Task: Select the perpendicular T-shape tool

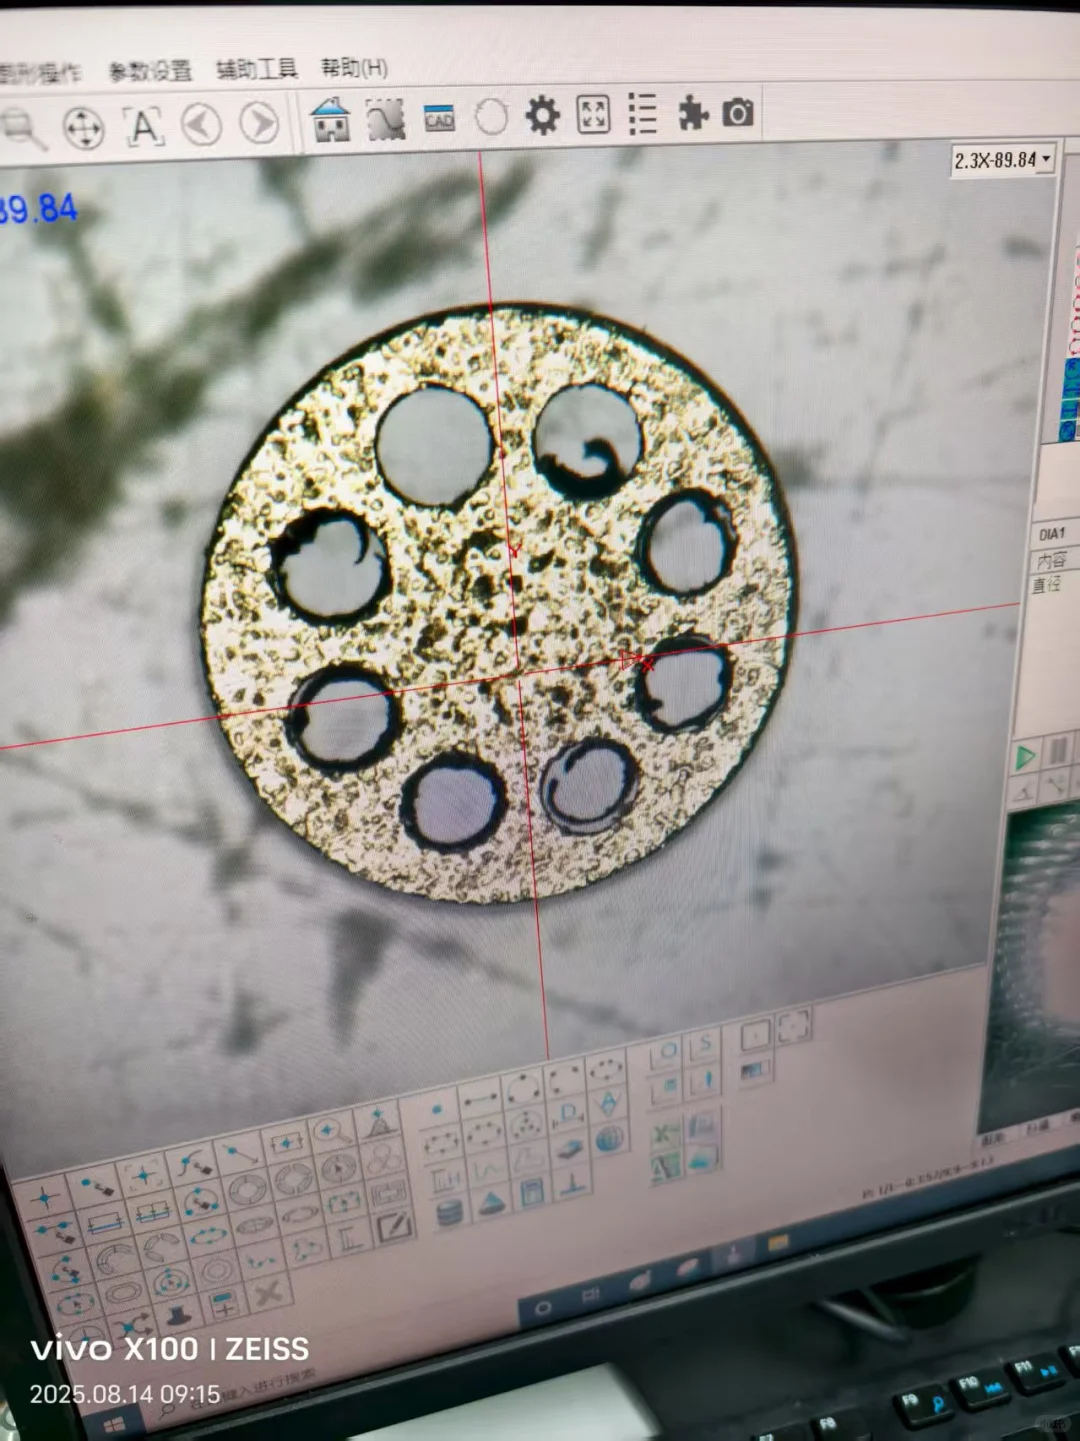Action: coord(571,1183)
